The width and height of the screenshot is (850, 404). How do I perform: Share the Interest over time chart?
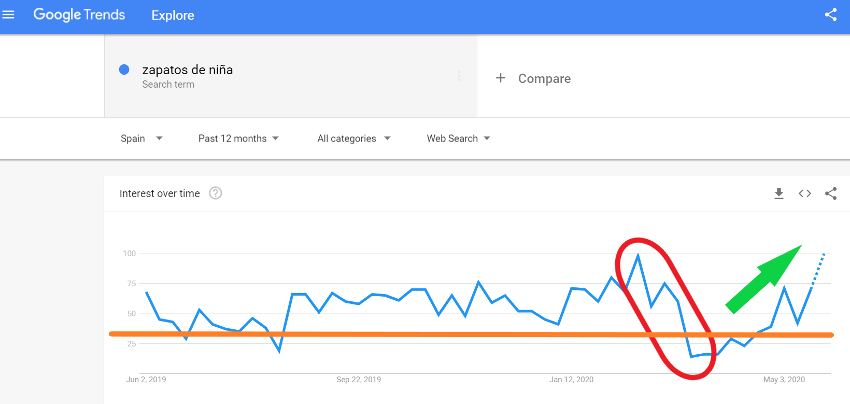click(831, 193)
